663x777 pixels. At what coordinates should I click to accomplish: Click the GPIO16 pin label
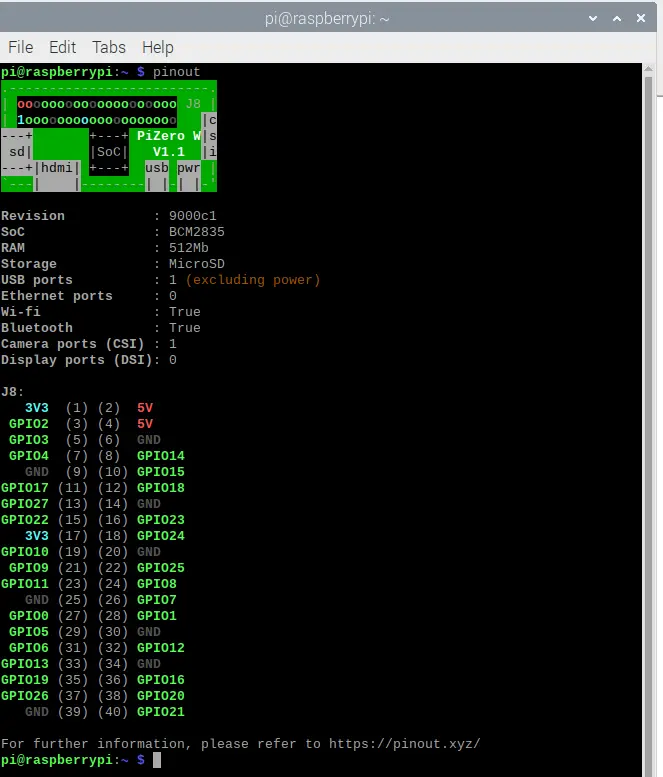161,679
